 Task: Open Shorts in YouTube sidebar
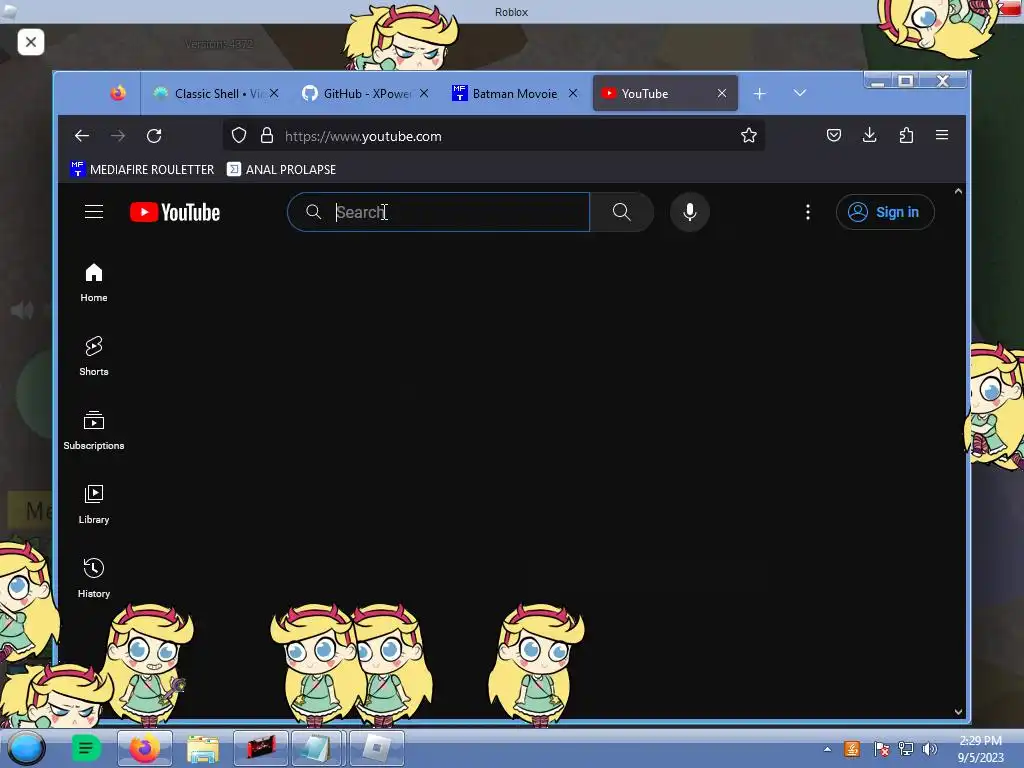94,357
